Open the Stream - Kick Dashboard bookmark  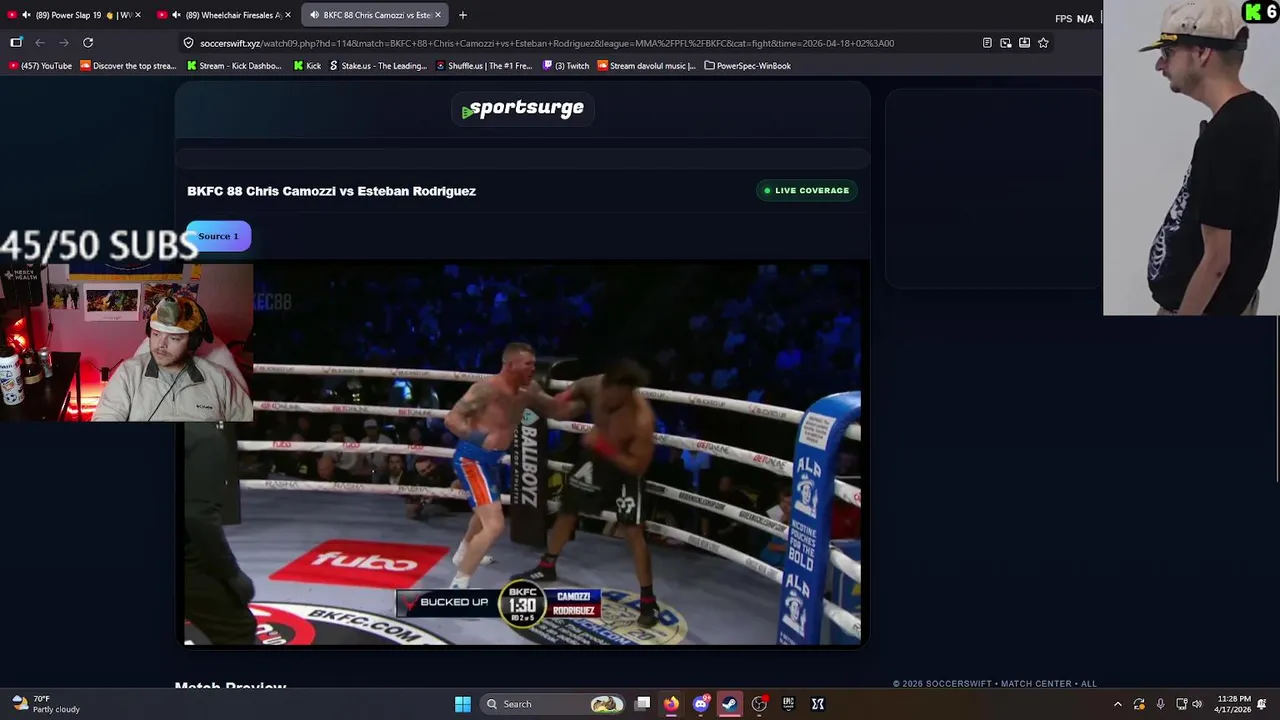(234, 66)
